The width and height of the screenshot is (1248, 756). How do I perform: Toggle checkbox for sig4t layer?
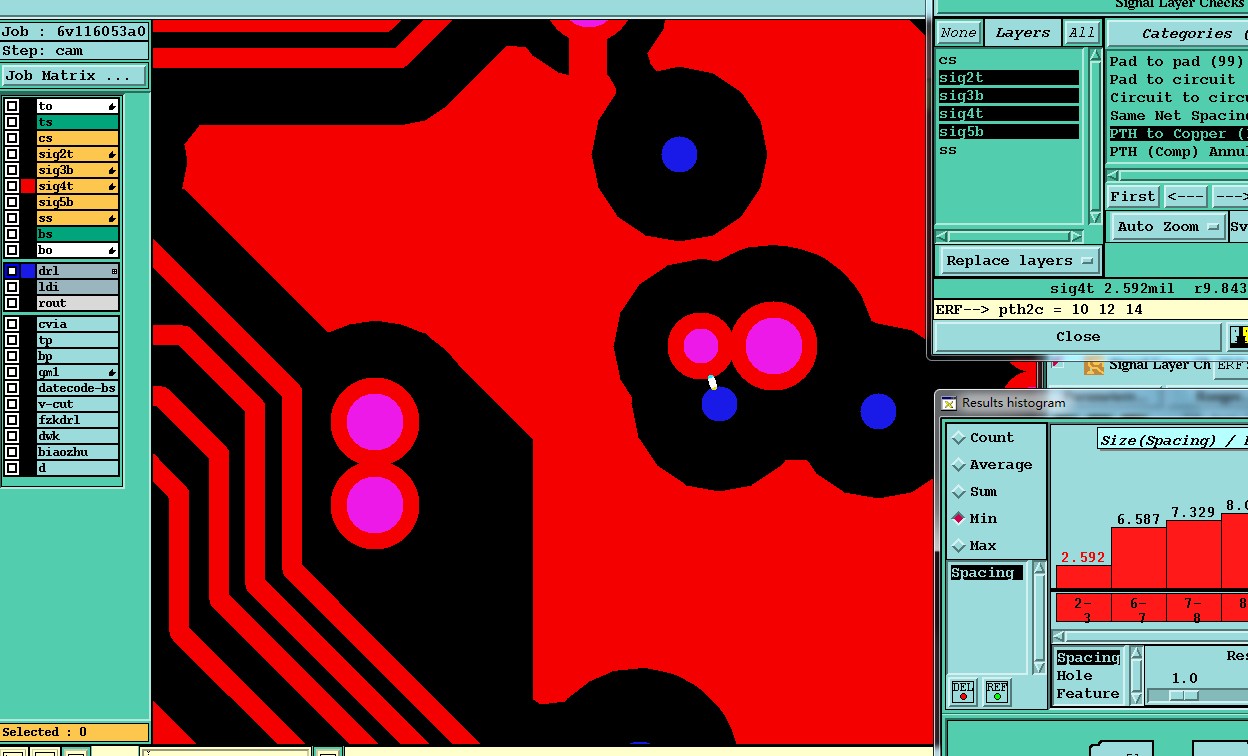click(12, 186)
